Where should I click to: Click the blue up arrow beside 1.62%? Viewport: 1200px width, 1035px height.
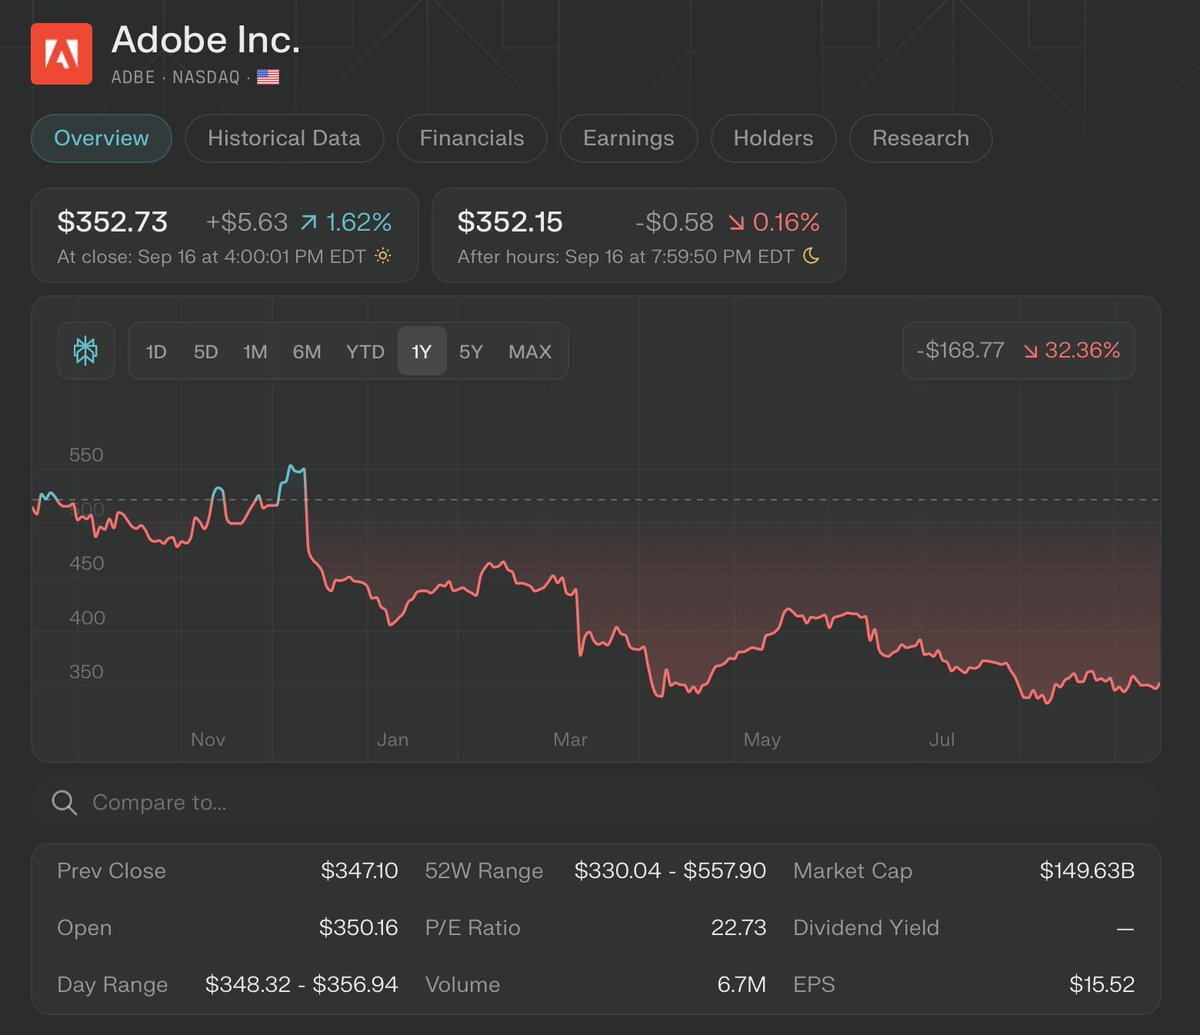(x=308, y=222)
